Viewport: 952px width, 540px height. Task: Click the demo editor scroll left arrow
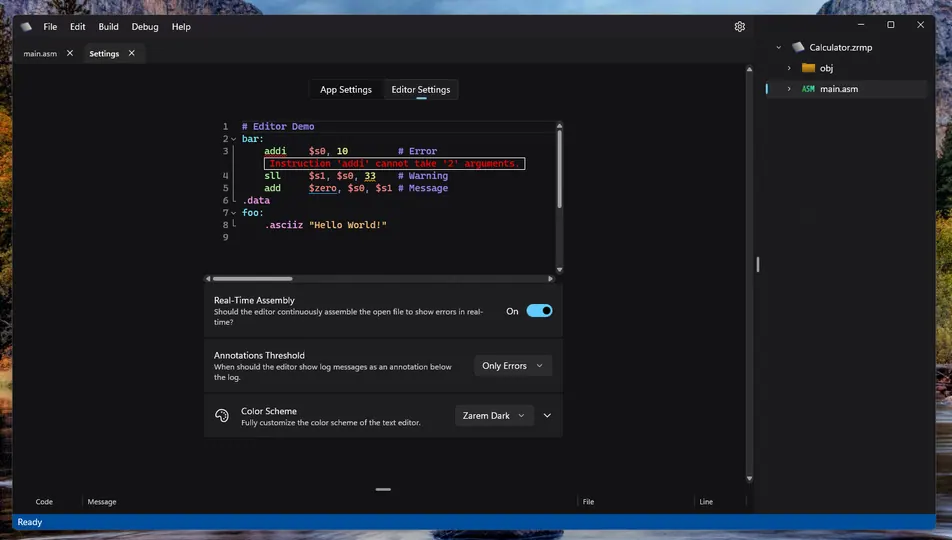point(208,279)
